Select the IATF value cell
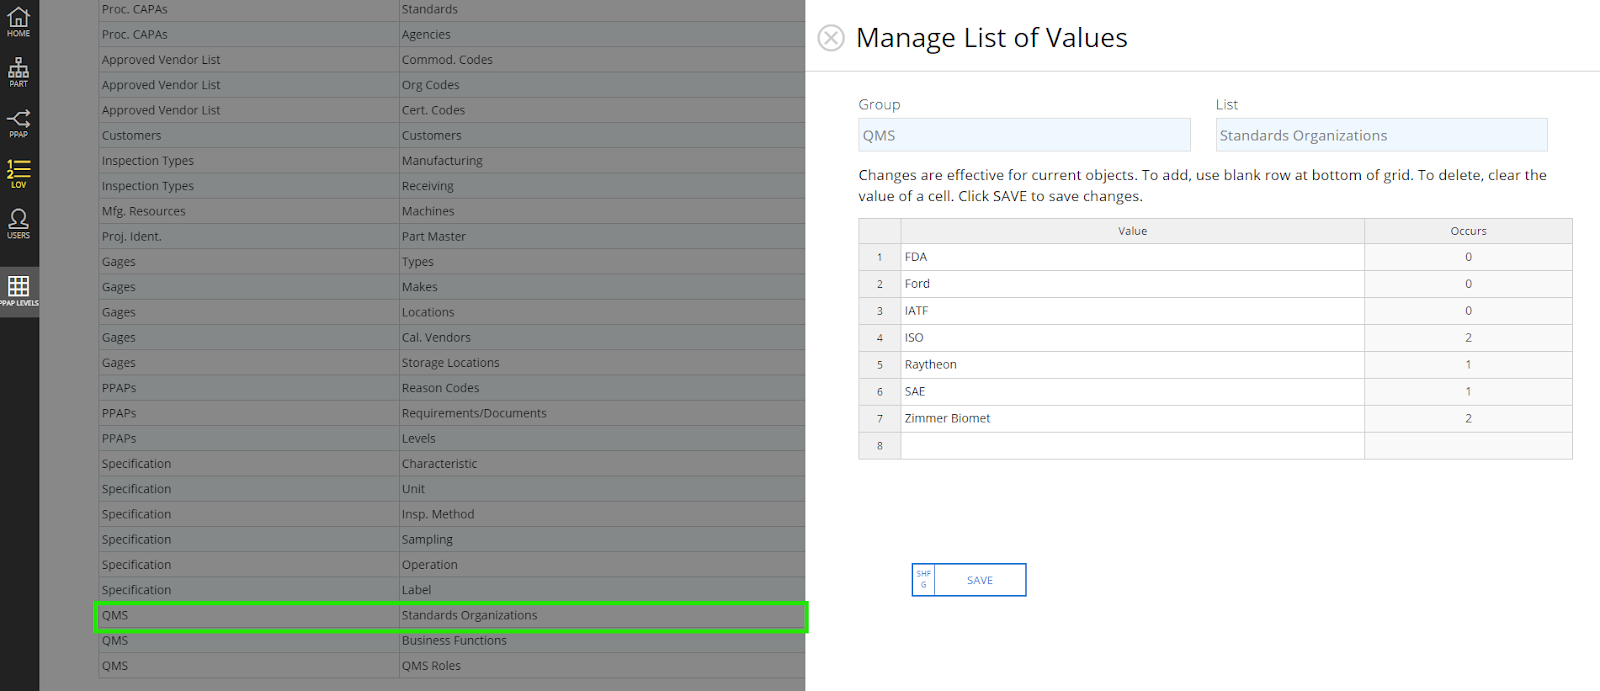The image size is (1600, 691). pyautogui.click(x=1132, y=311)
